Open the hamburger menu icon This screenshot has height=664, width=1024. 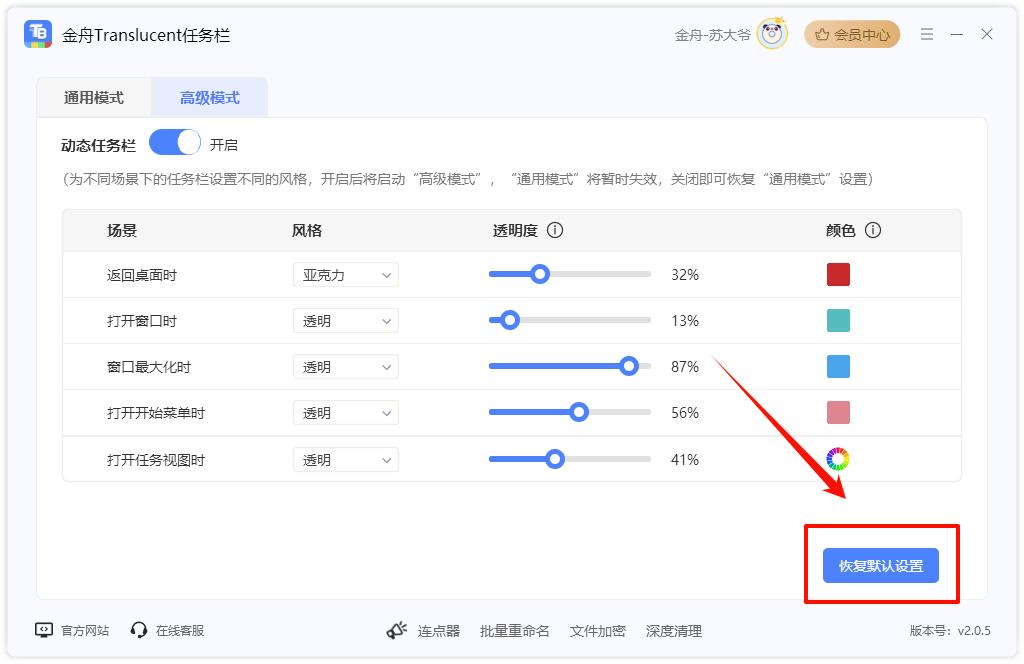coord(927,34)
